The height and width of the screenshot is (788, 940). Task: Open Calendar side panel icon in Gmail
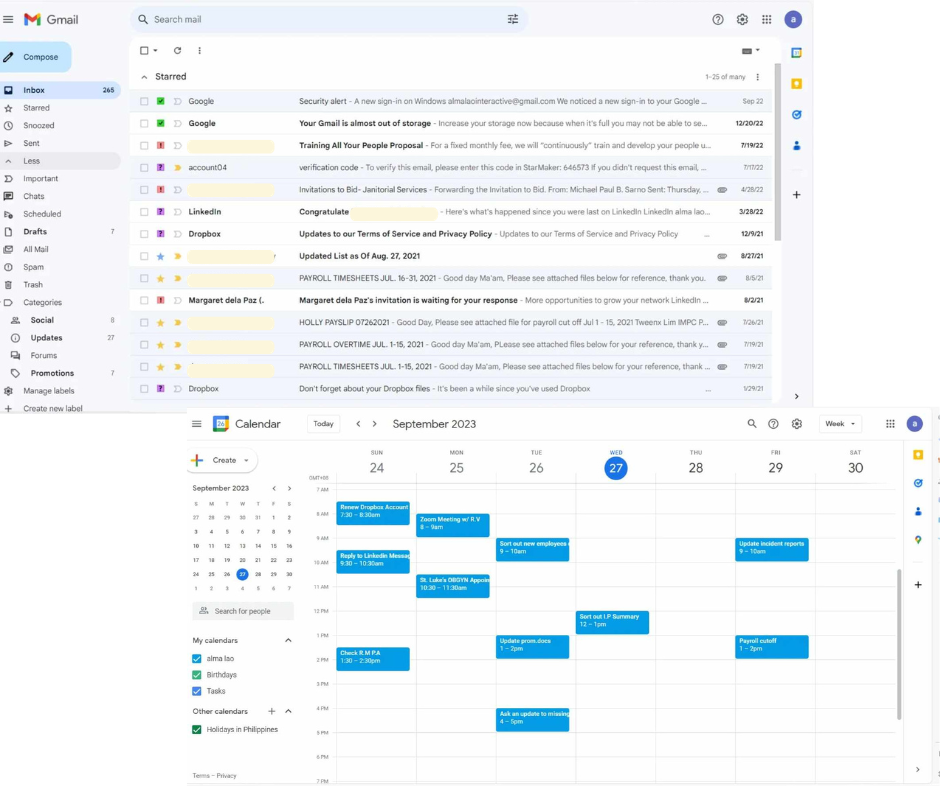796,53
